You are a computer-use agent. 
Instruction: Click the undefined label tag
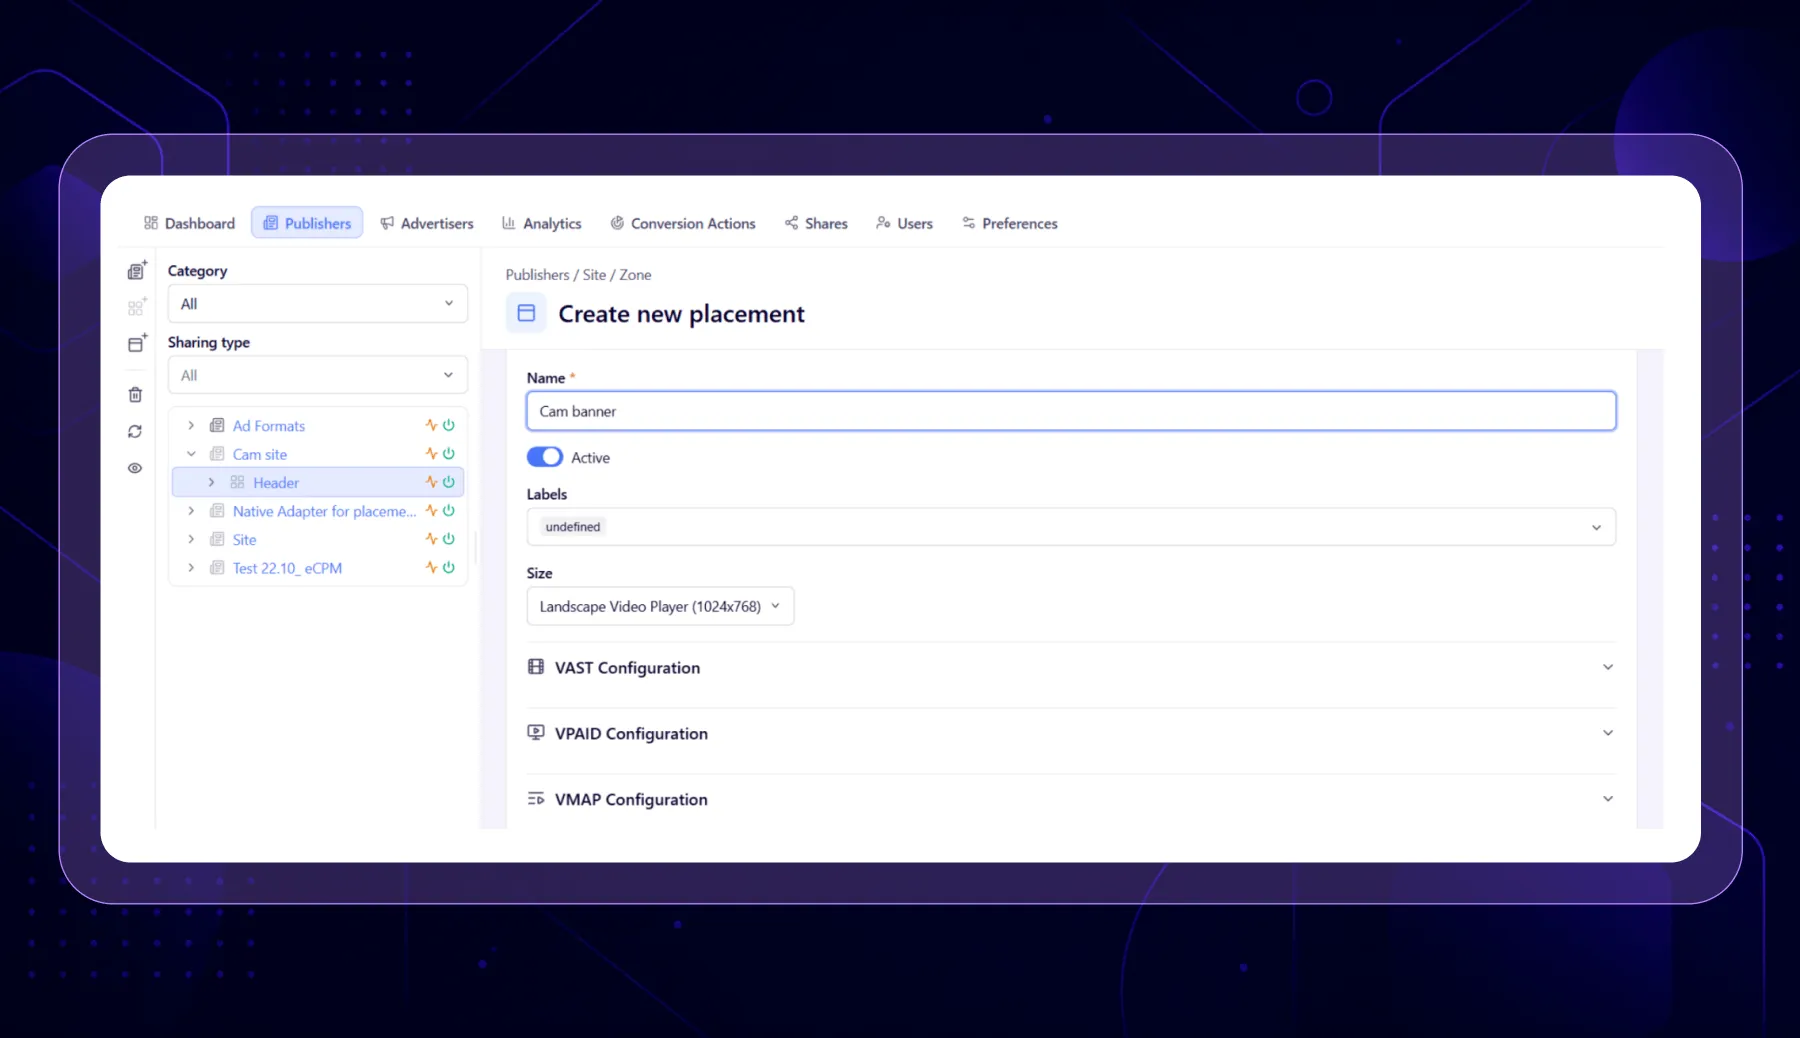(x=573, y=527)
